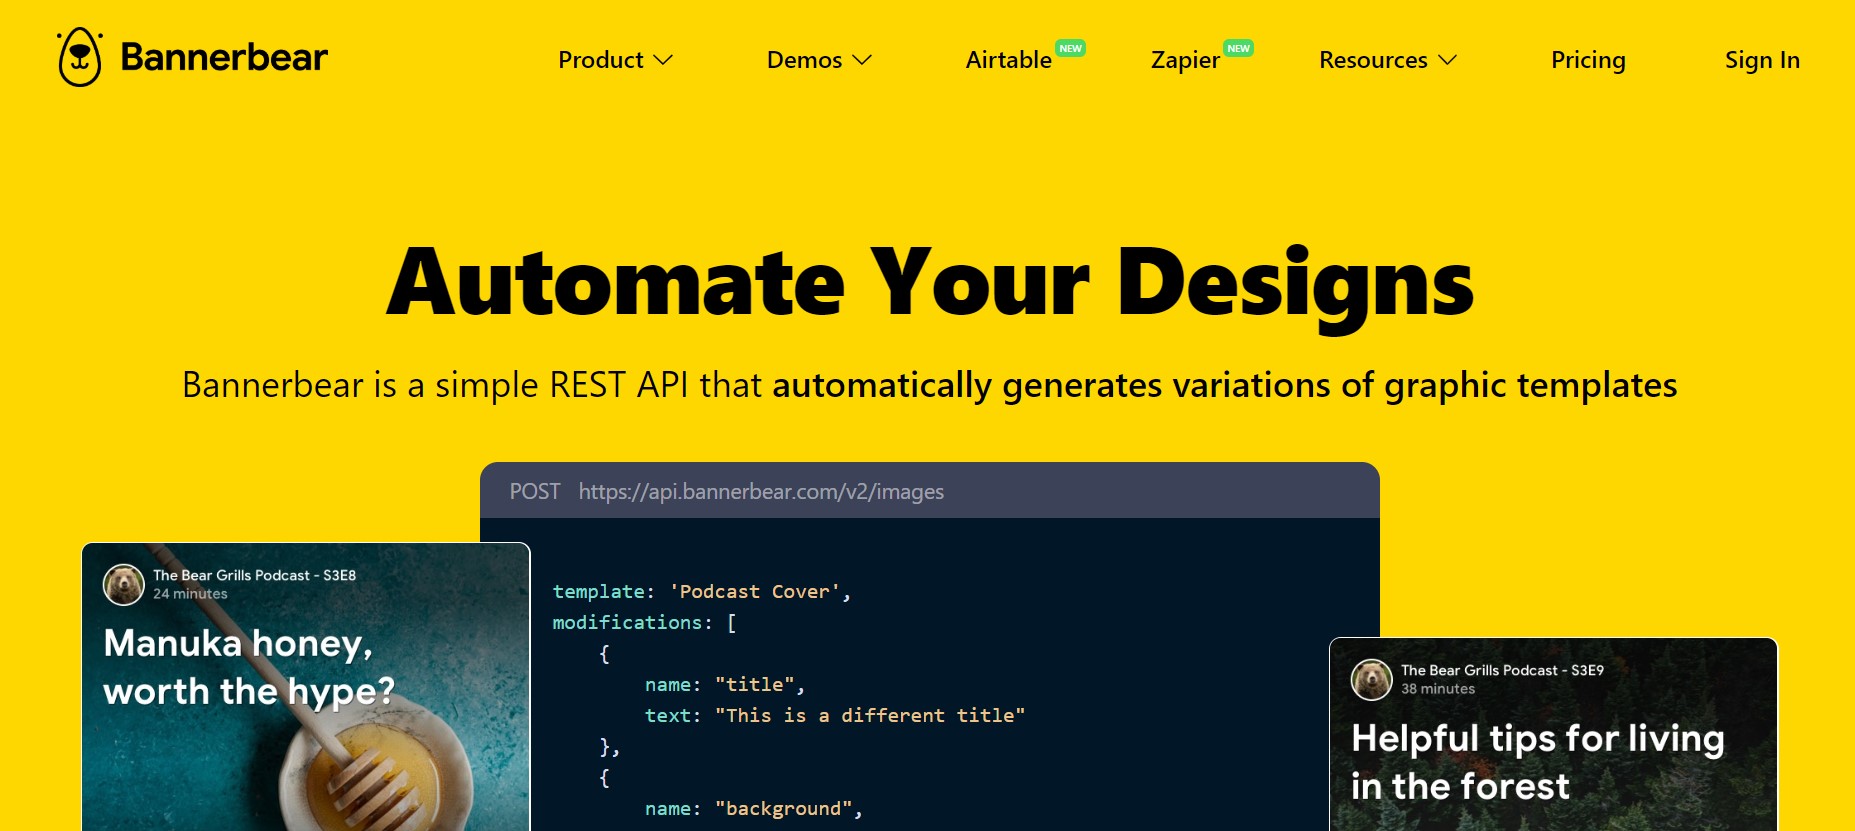Click the '24 minutes' duration text
Image resolution: width=1855 pixels, height=831 pixels.
coord(190,593)
